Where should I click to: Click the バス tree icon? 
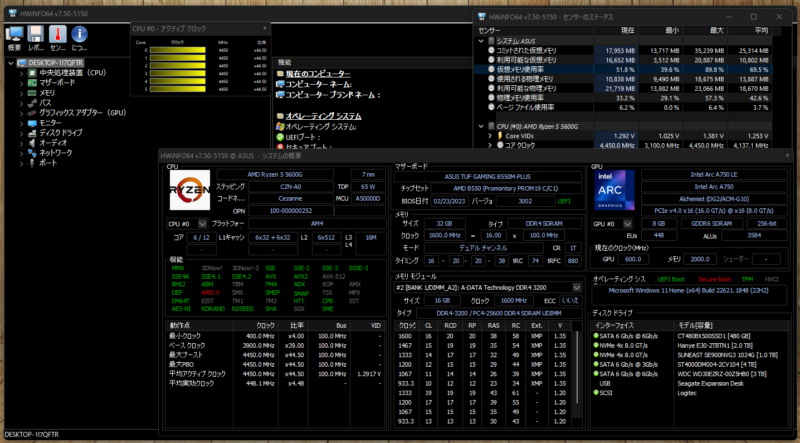tap(32, 103)
